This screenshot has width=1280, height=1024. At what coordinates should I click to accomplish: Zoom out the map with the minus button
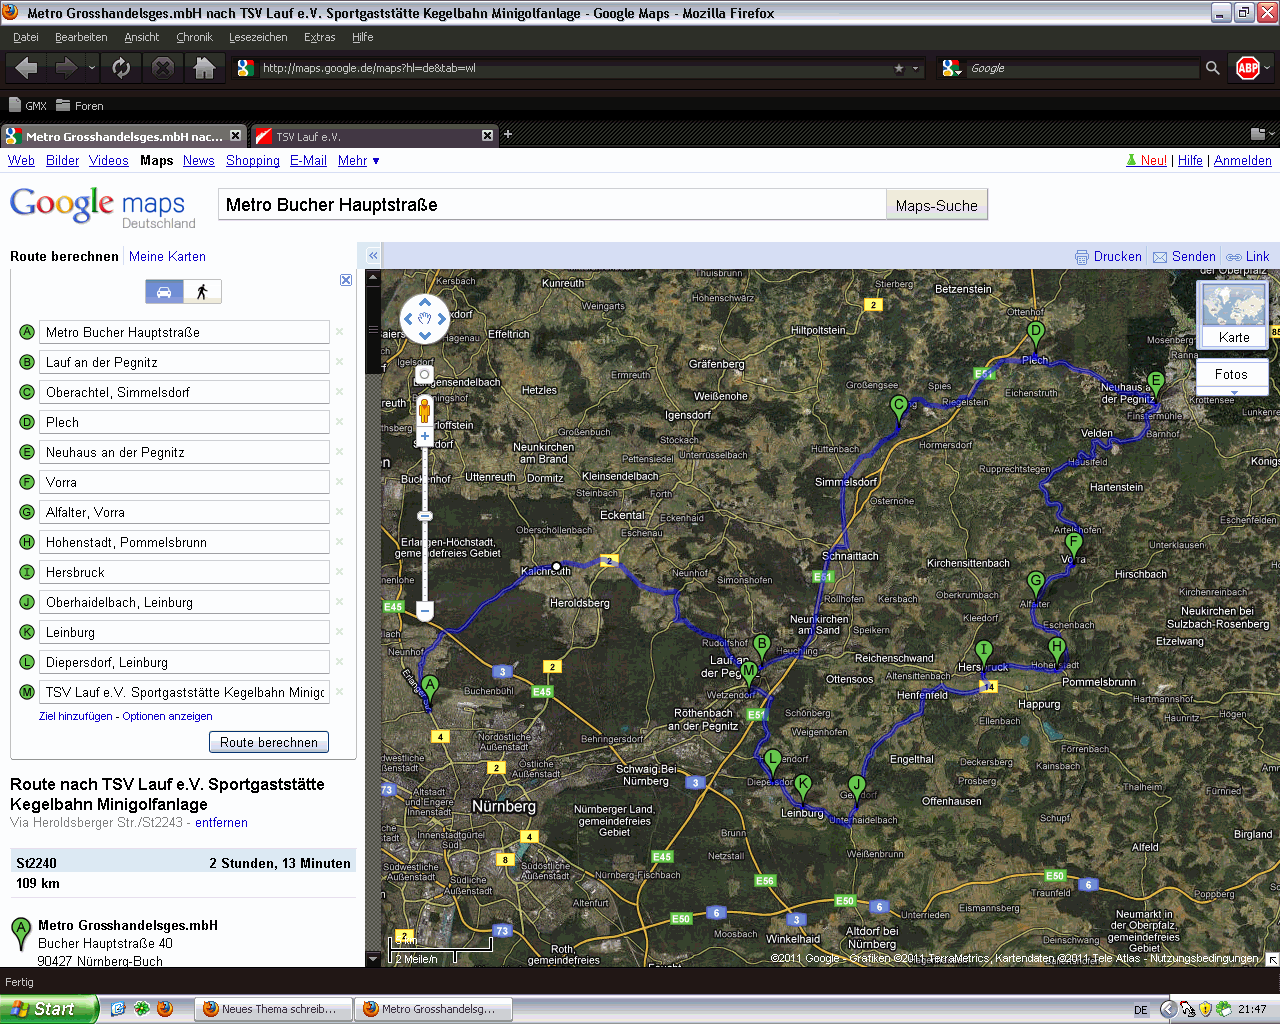pyautogui.click(x=424, y=609)
